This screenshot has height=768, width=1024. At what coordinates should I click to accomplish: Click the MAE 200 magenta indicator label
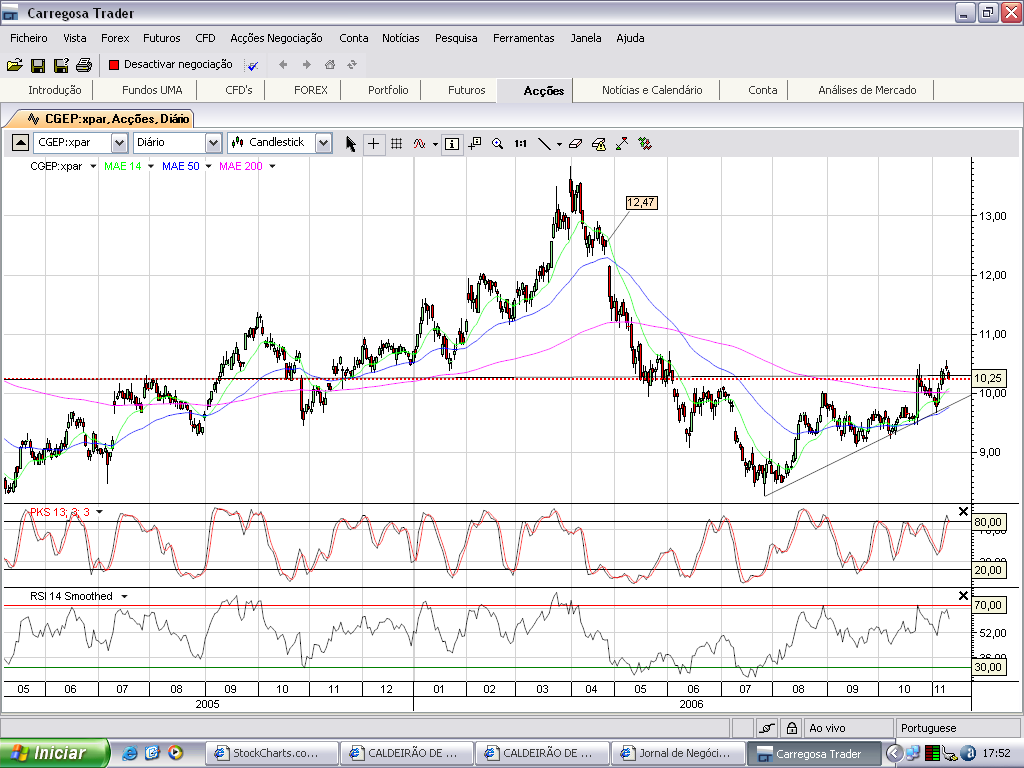tap(240, 166)
